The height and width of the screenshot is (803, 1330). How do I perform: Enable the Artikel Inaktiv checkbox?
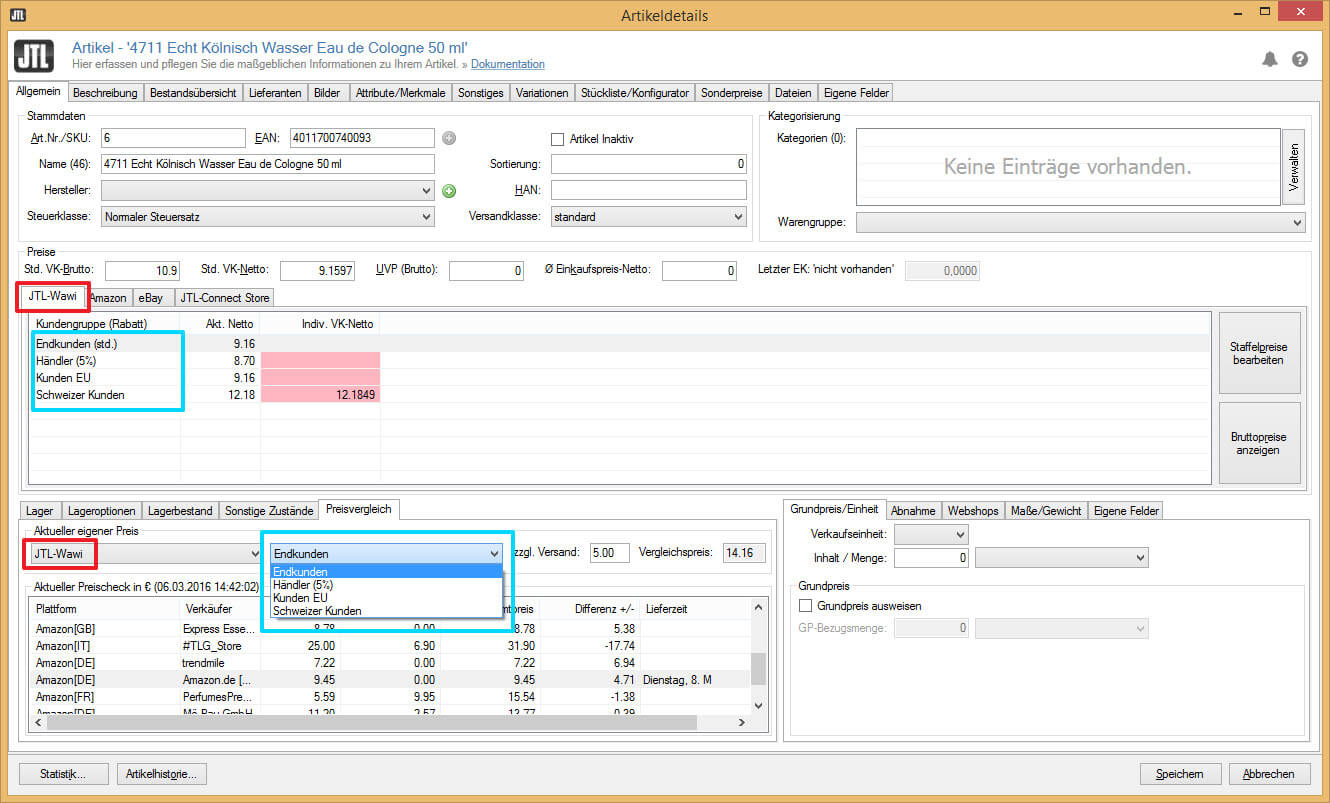pos(558,139)
